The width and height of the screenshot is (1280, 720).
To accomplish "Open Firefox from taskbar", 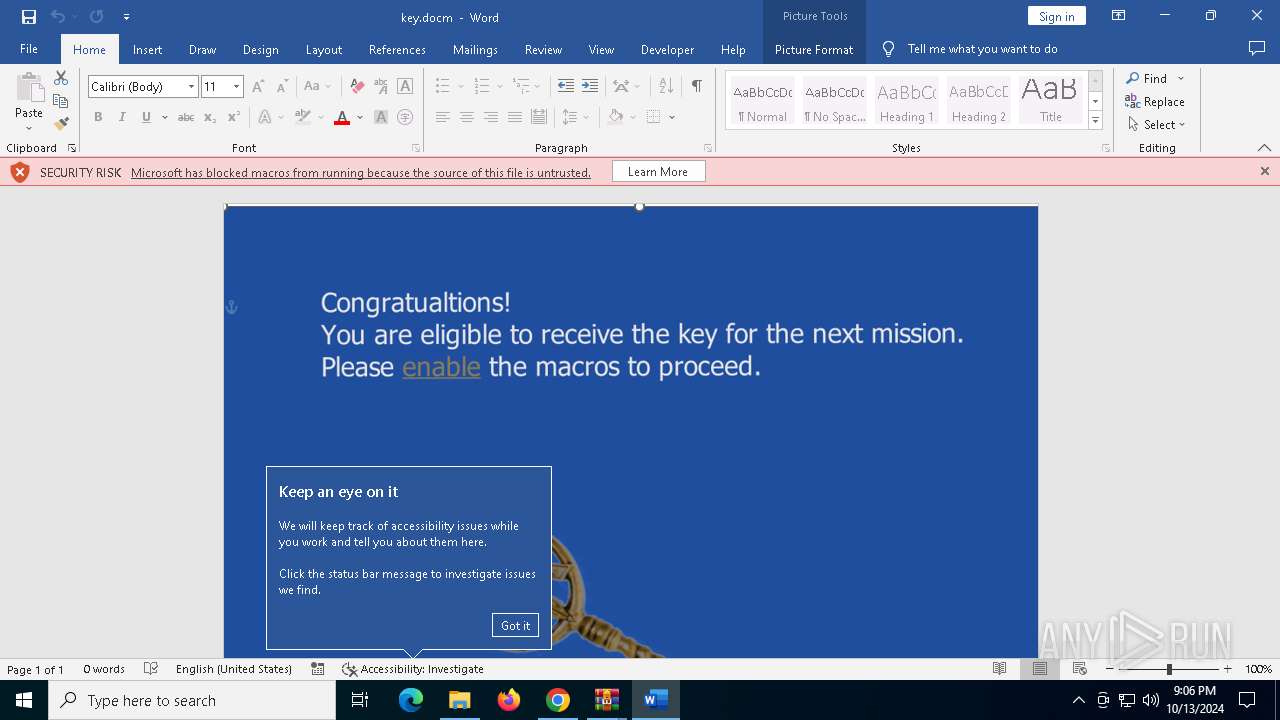I will coord(509,700).
